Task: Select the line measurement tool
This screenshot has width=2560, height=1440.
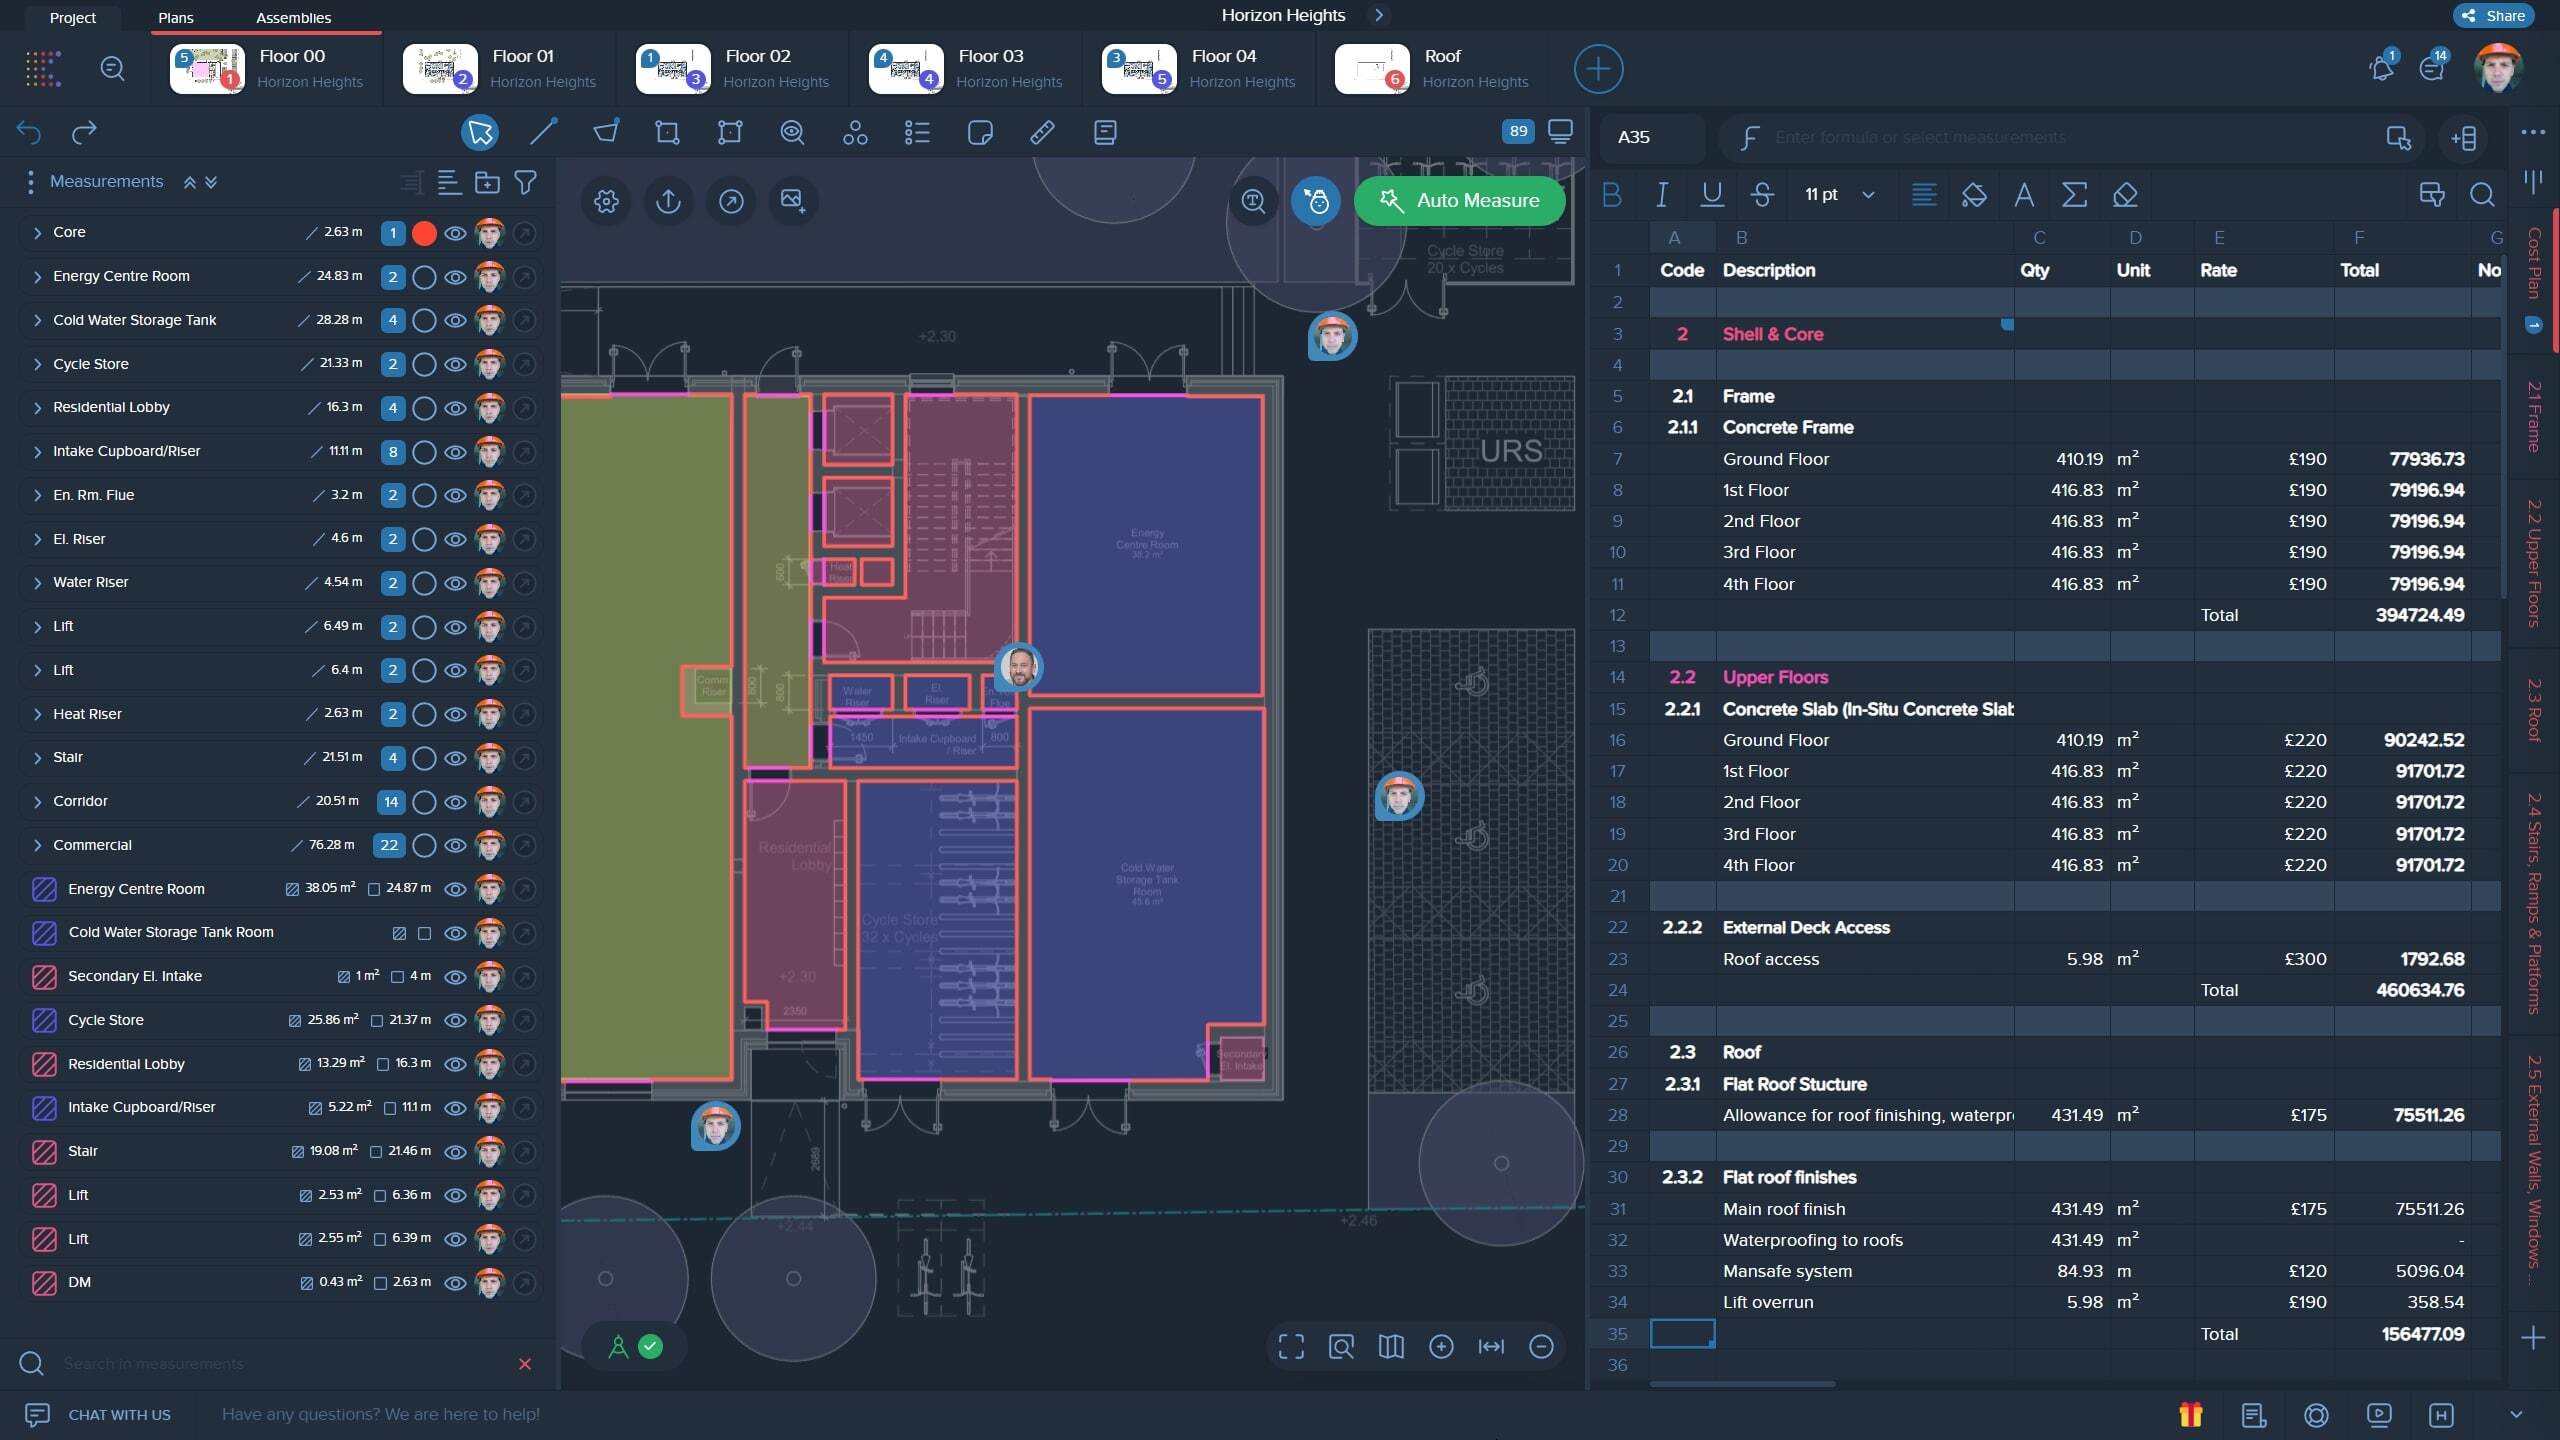Action: (x=542, y=132)
